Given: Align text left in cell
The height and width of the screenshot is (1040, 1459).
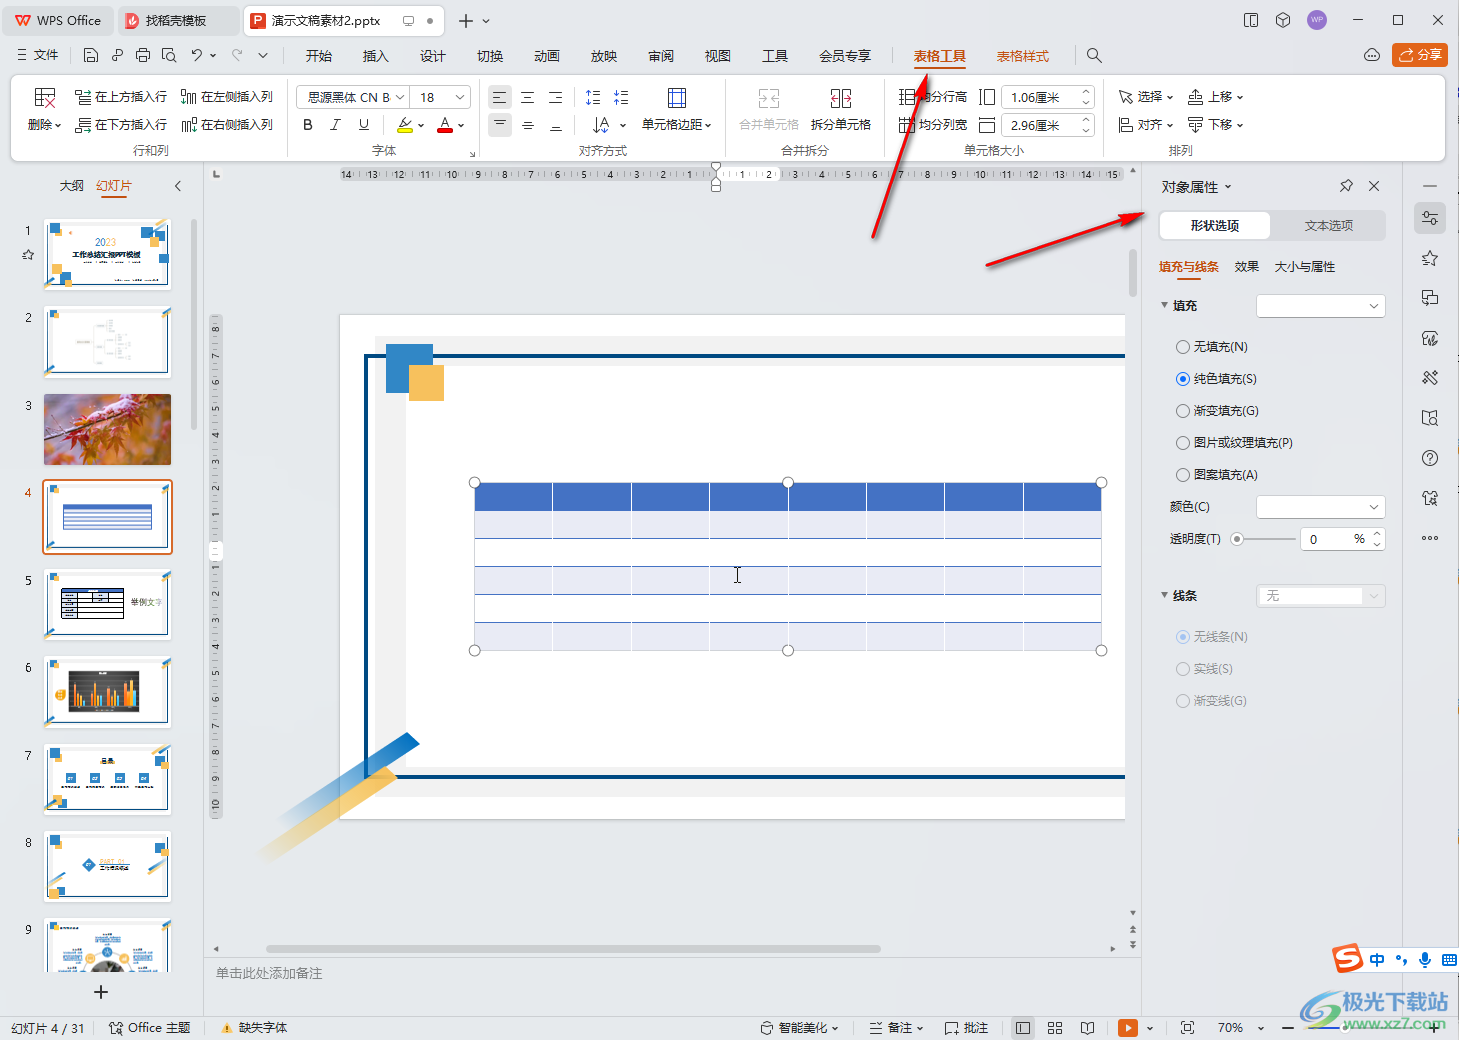Looking at the screenshot, I should pyautogui.click(x=499, y=97).
